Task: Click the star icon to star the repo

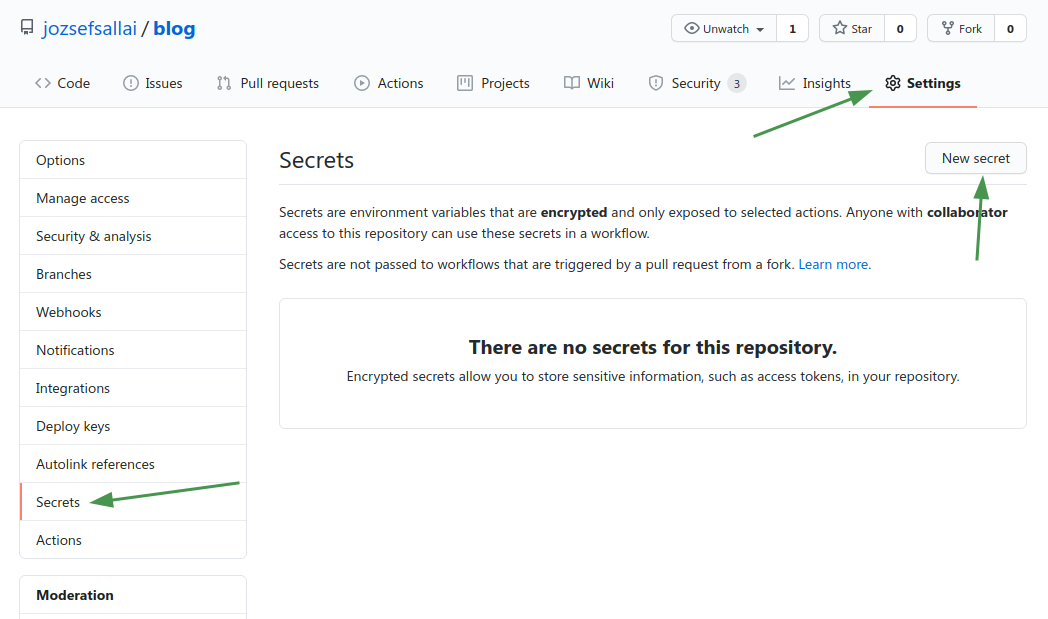Action: click(840, 28)
